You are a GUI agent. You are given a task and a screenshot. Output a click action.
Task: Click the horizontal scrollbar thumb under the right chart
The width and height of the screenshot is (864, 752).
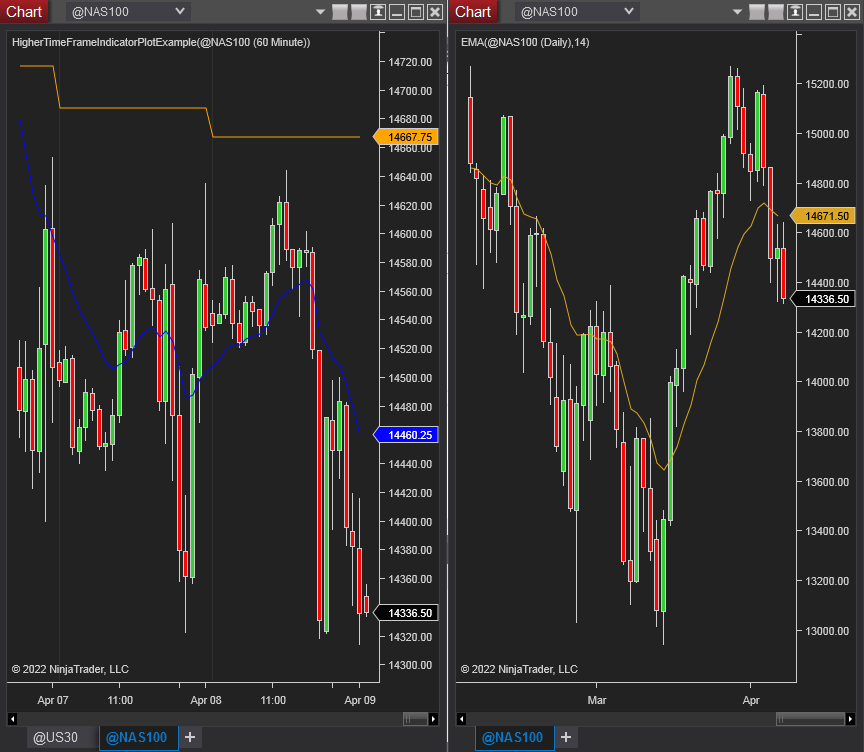pyautogui.click(x=809, y=718)
